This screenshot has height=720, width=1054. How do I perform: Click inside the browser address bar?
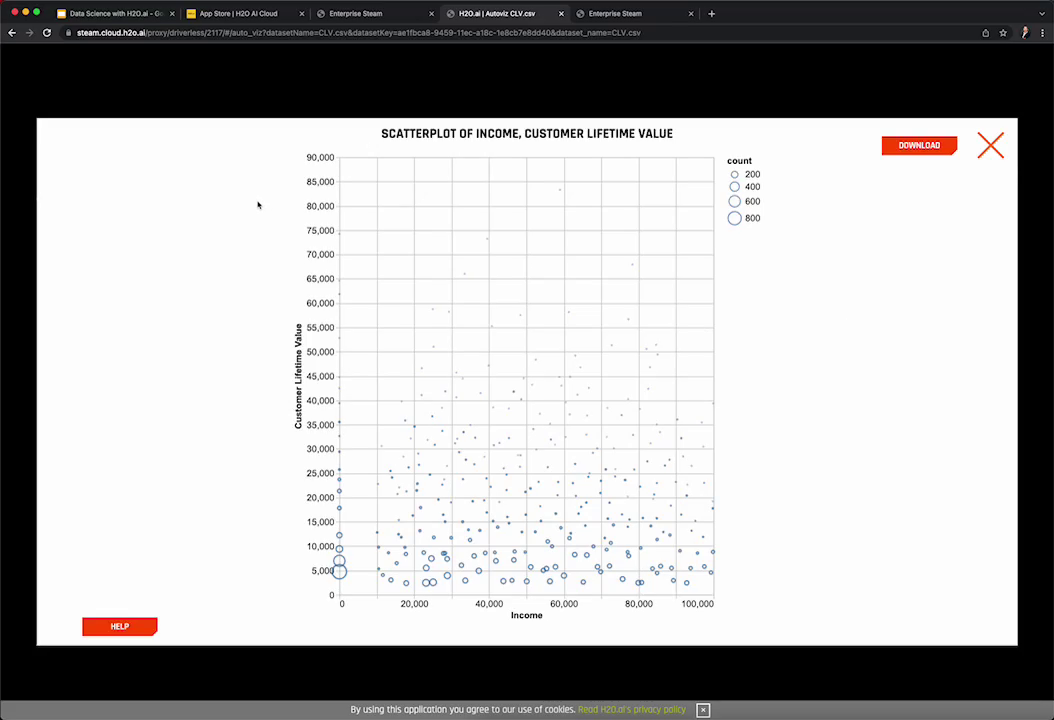[400, 32]
